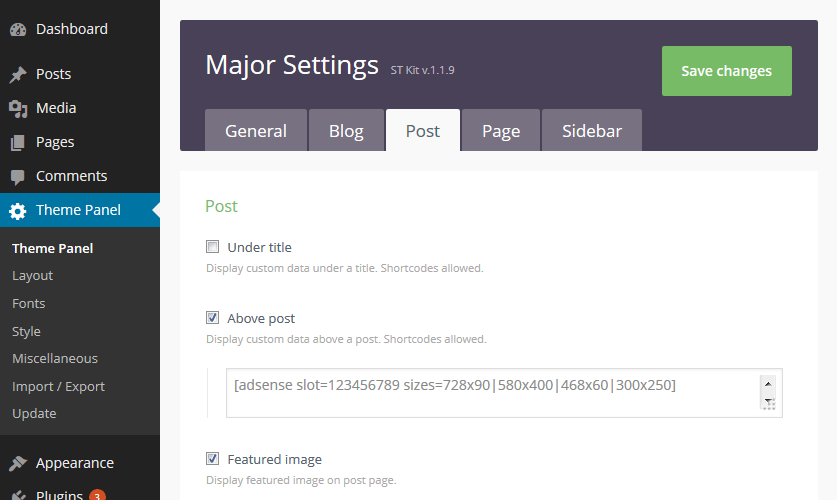The width and height of the screenshot is (837, 500).
Task: Uncheck the Above post checkbox
Action: coord(212,318)
